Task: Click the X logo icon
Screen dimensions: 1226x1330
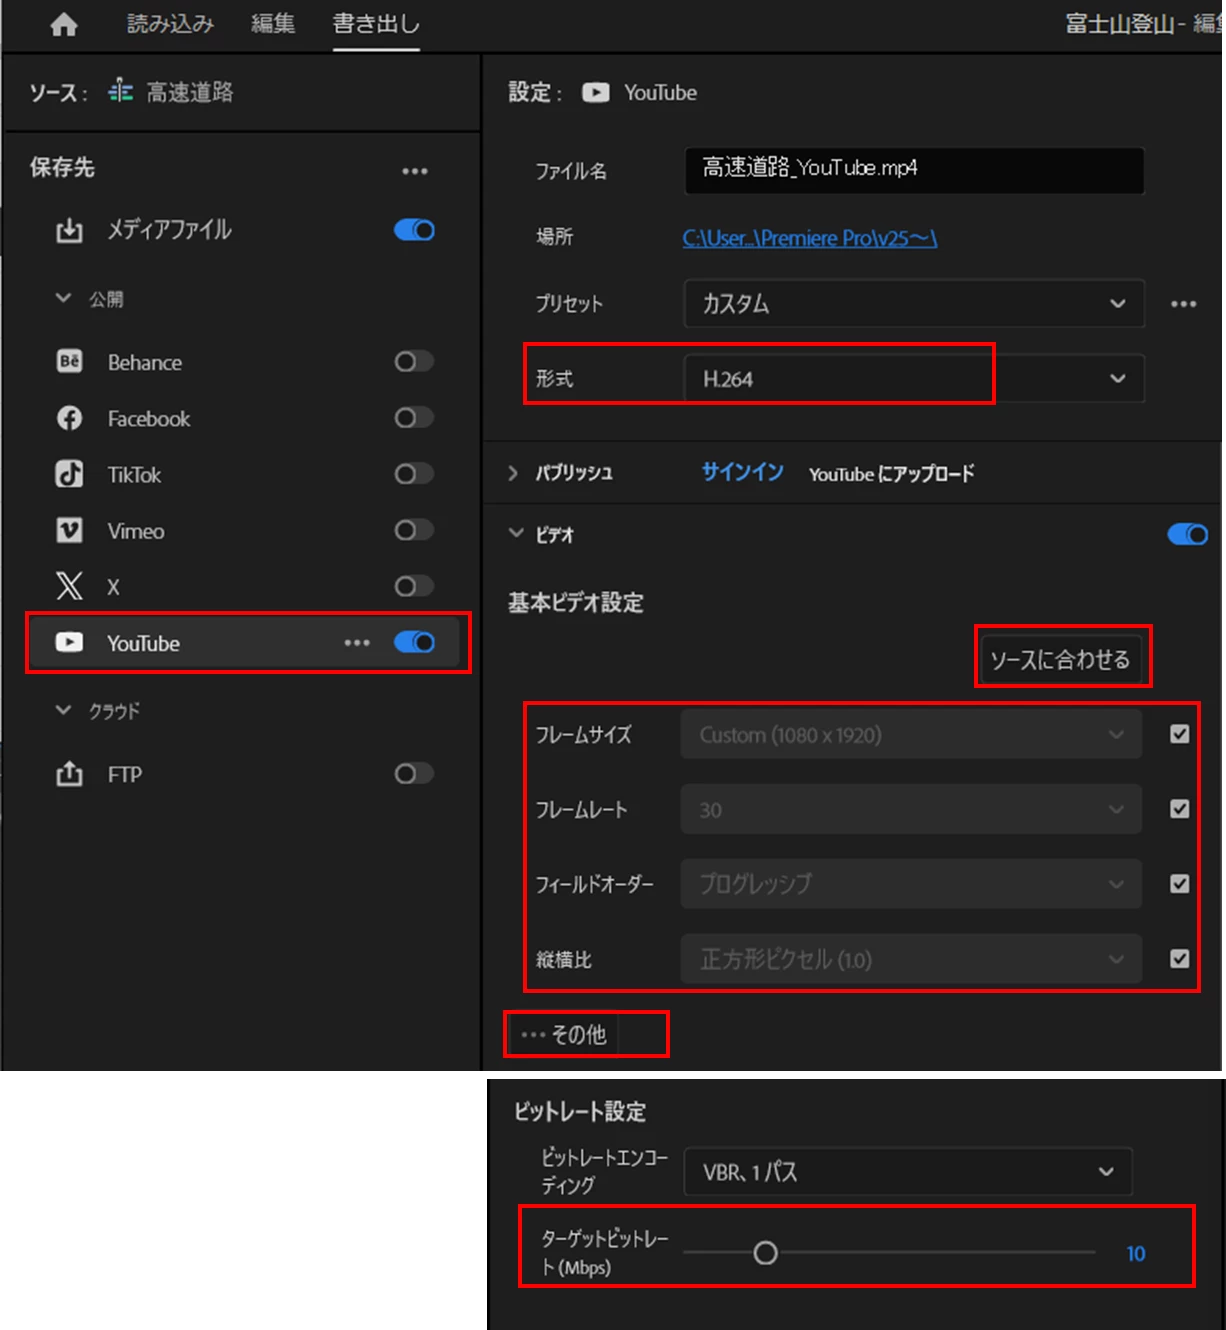Action: click(69, 586)
